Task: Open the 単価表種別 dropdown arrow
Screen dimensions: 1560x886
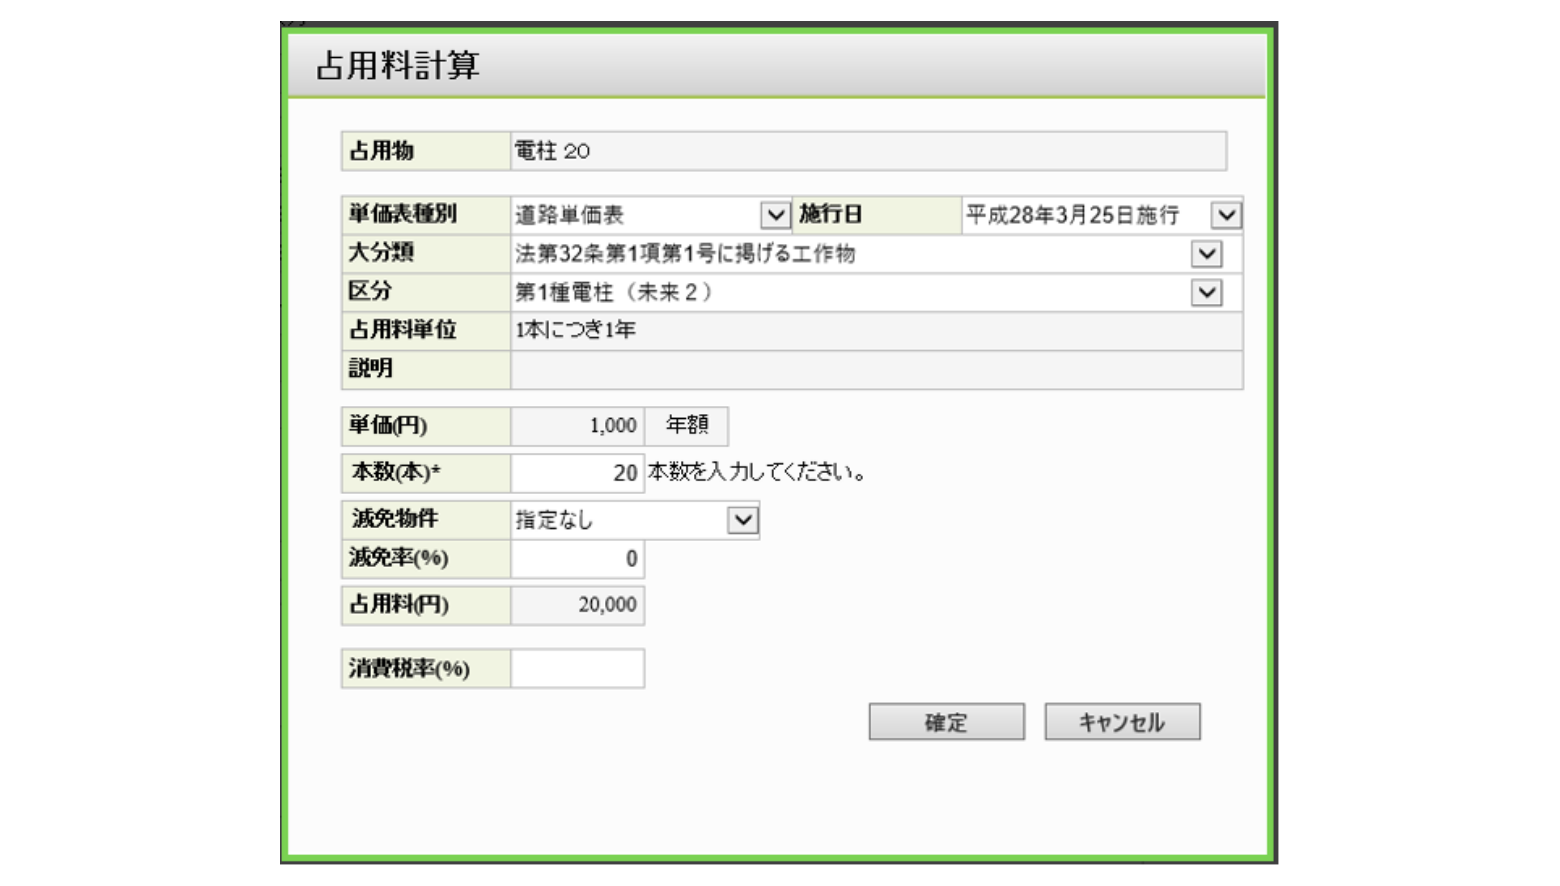Action: pos(775,215)
